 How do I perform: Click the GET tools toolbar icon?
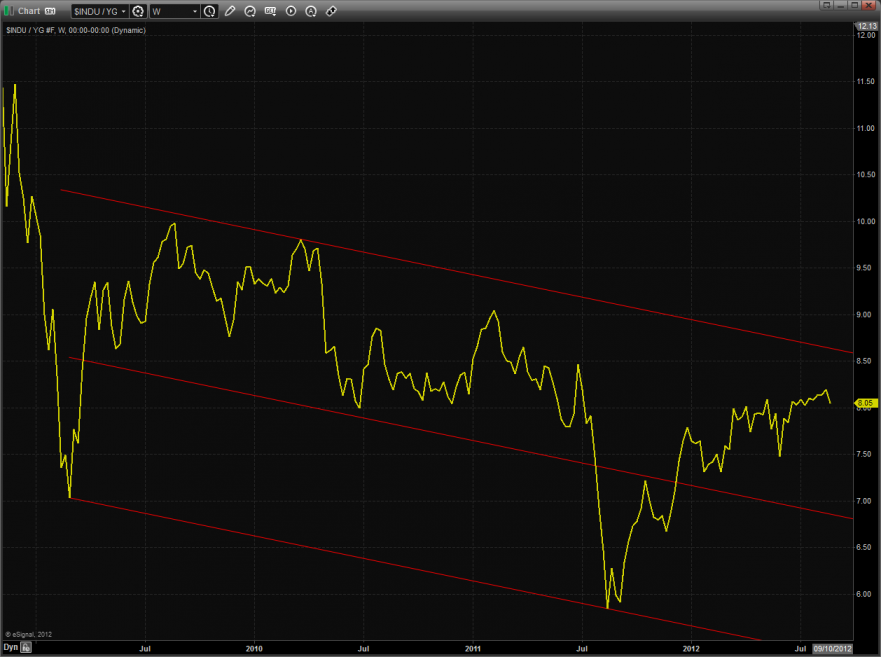[270, 11]
